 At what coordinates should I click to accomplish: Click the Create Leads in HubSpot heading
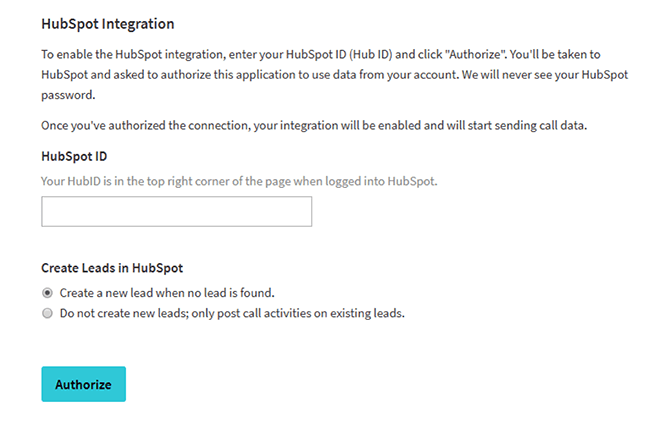coord(112,268)
